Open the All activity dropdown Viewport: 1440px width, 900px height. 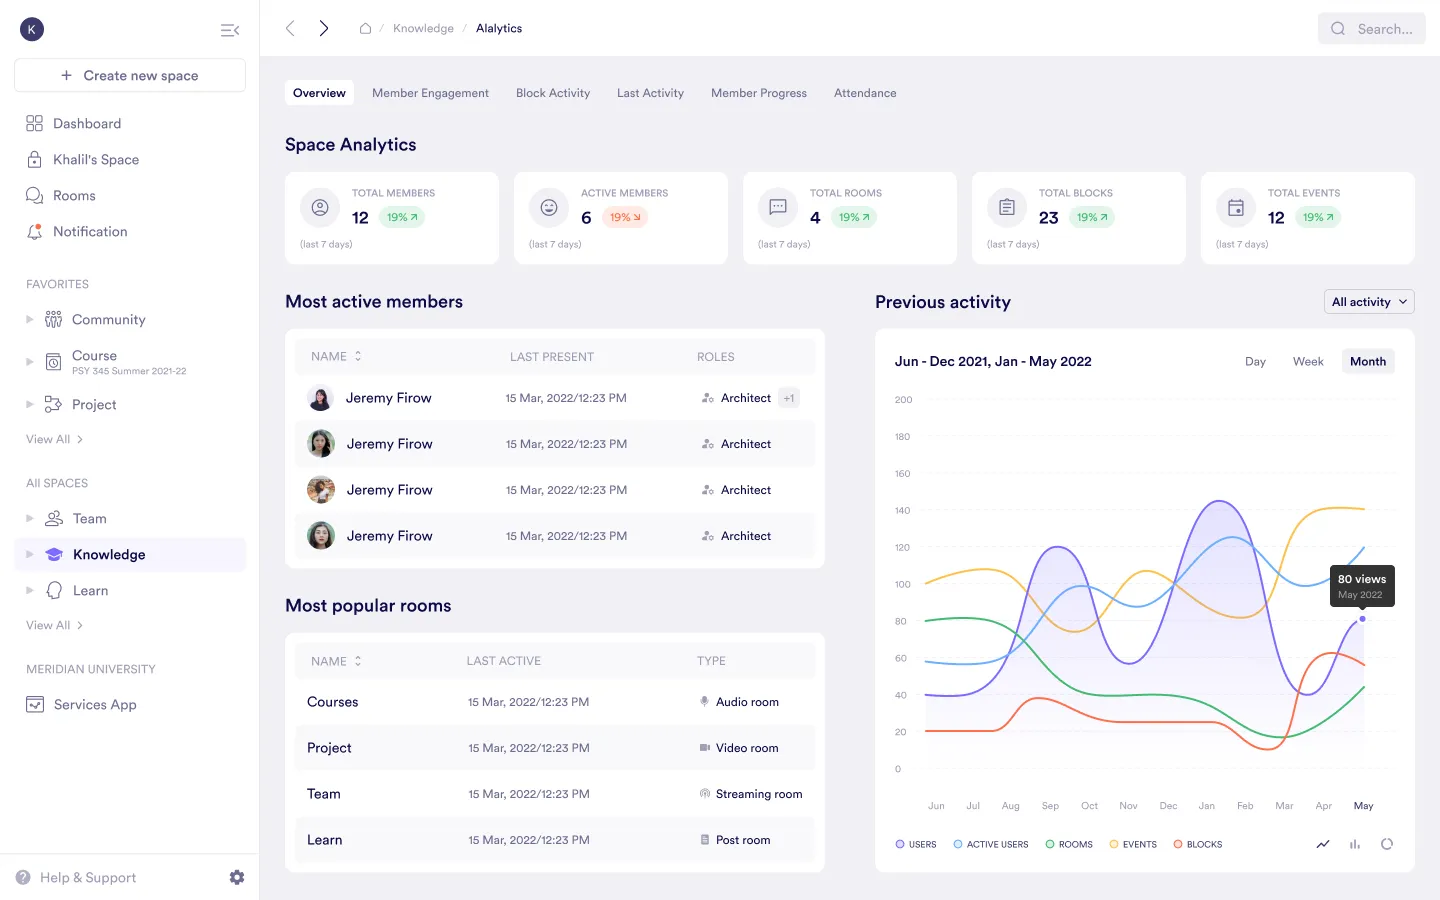pos(1369,302)
